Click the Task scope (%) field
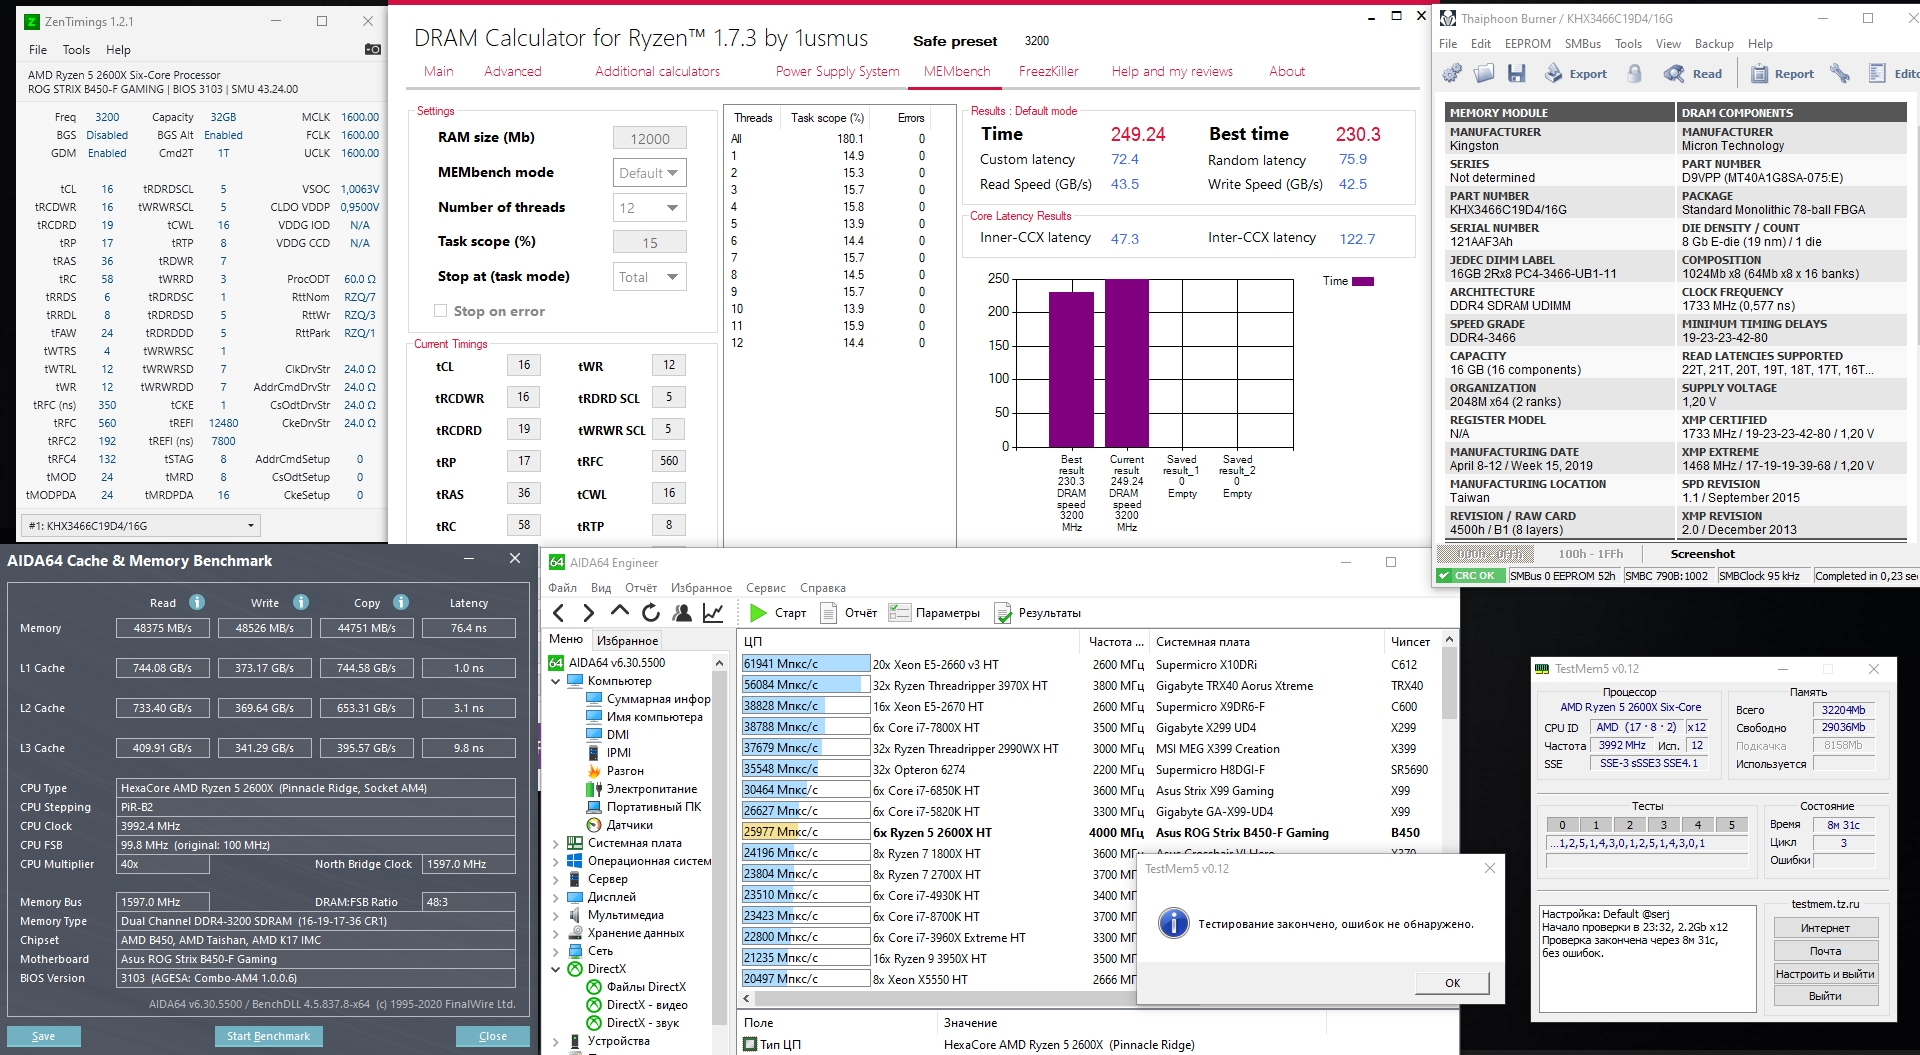 click(x=649, y=243)
